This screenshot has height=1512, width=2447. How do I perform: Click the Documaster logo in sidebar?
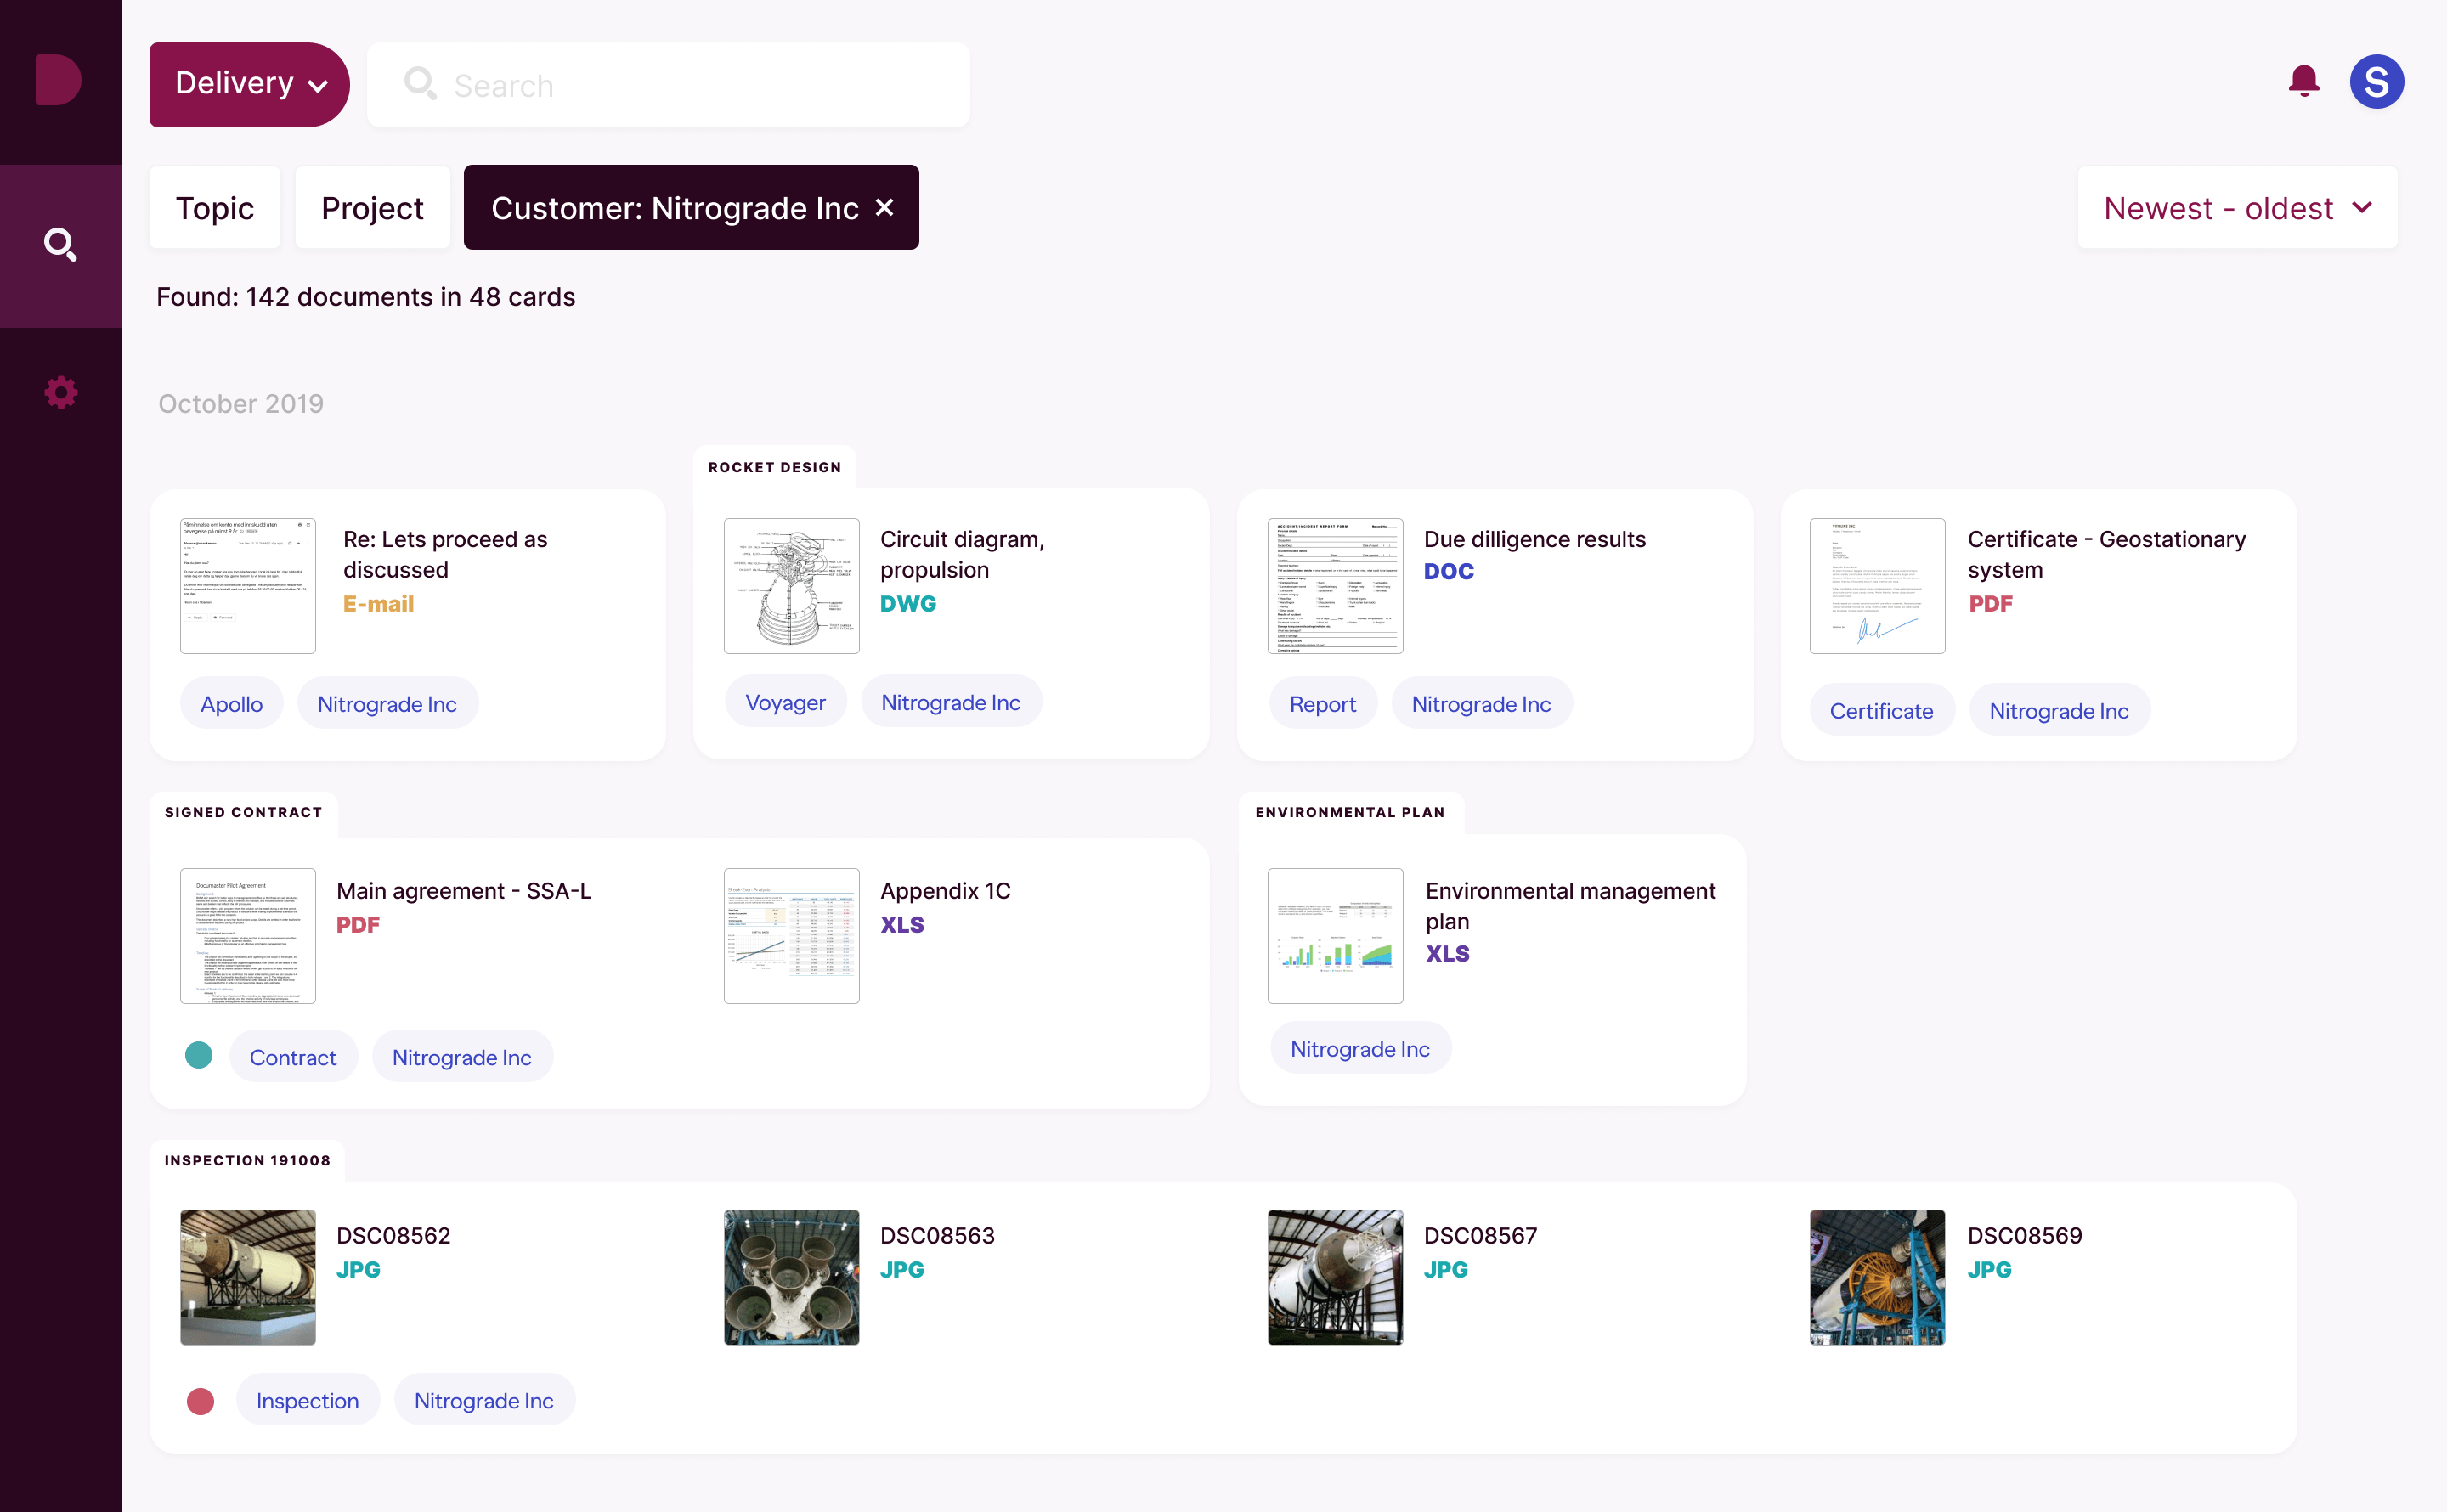point(58,80)
